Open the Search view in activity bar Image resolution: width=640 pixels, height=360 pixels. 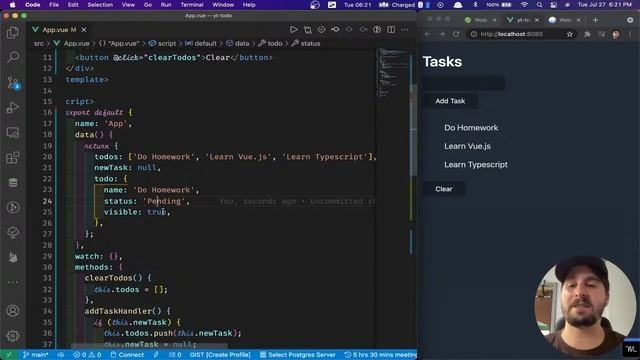coord(13,57)
